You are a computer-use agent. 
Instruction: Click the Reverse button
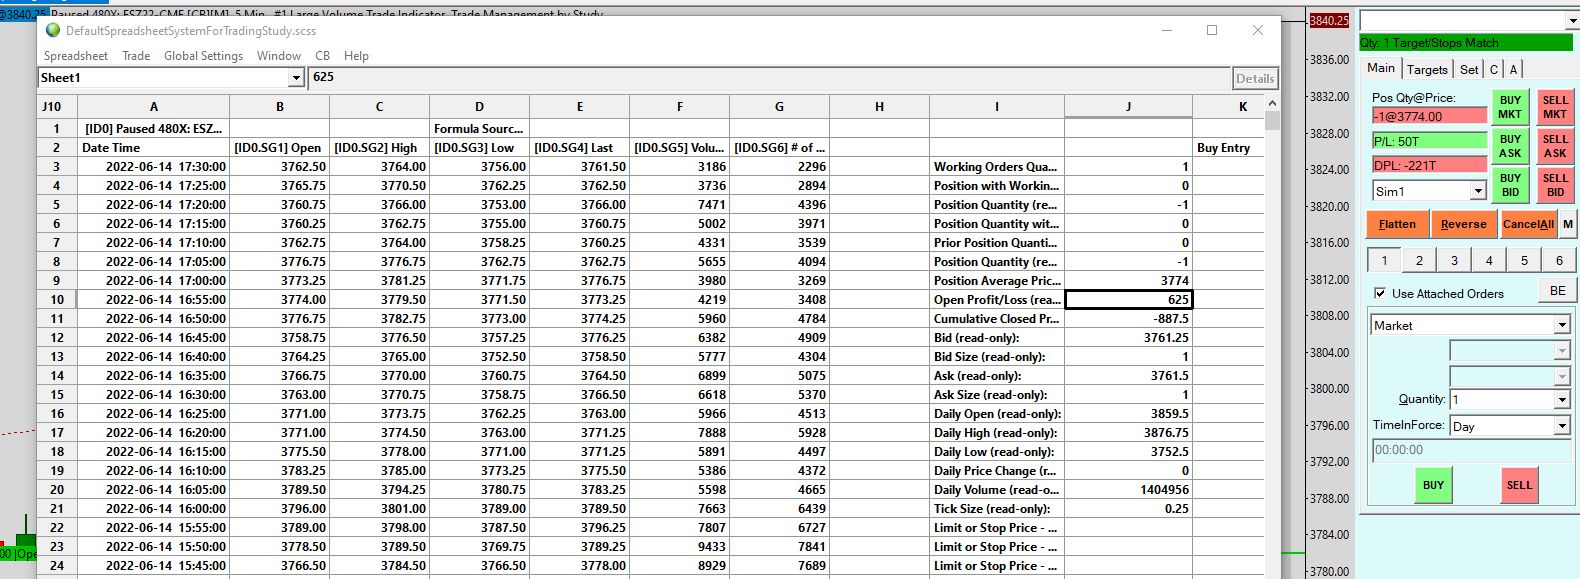(x=1463, y=224)
